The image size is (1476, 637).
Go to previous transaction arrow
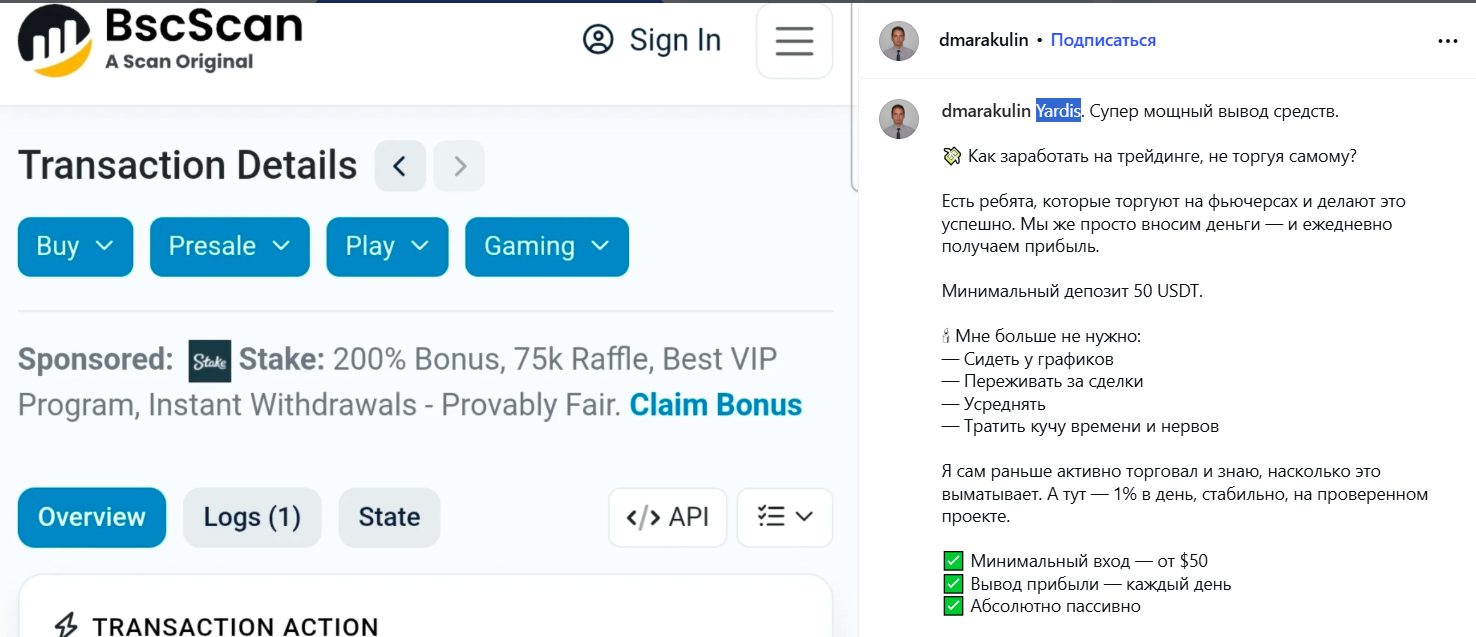(400, 166)
